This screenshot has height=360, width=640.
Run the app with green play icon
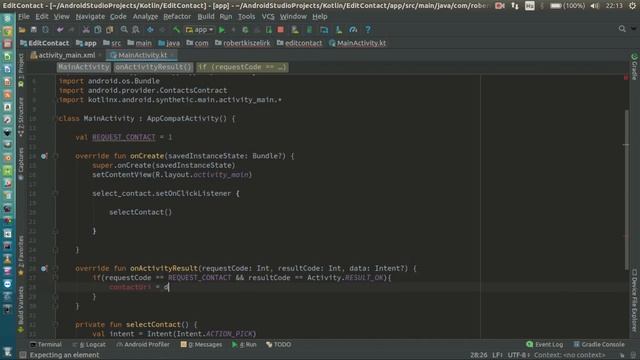[x=222, y=30]
